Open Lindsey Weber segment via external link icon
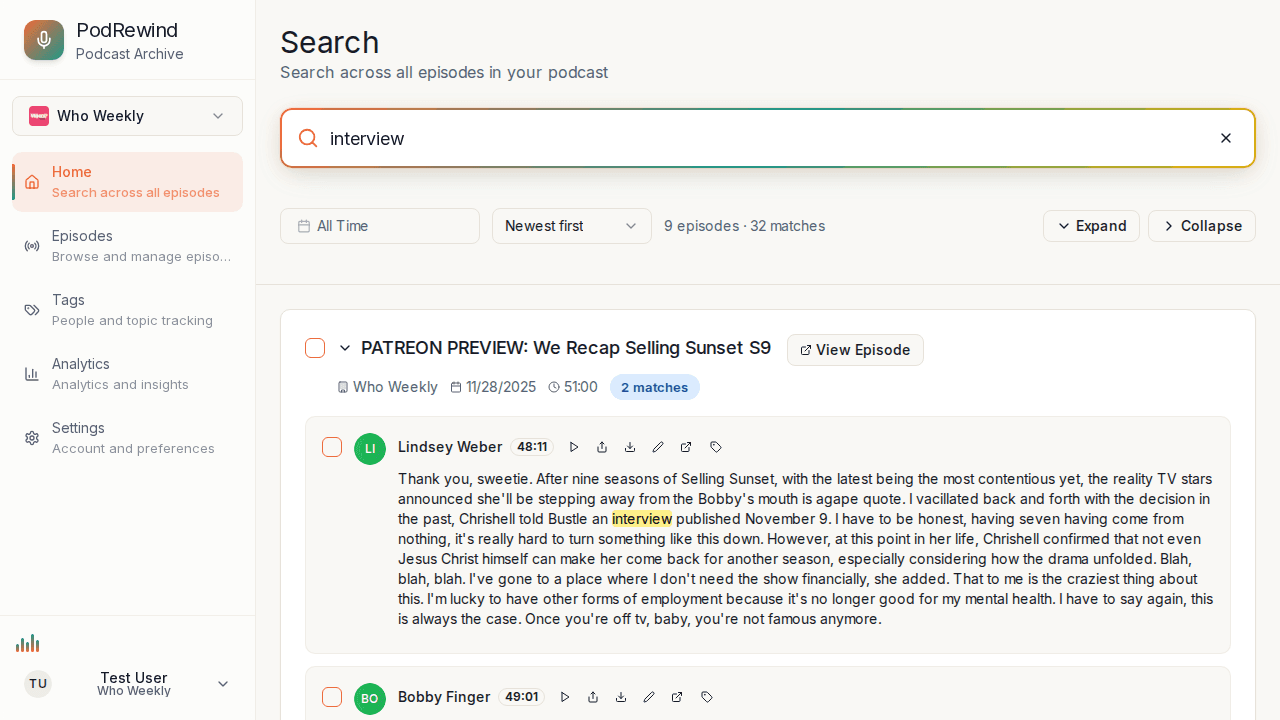The width and height of the screenshot is (1280, 720). coord(686,447)
